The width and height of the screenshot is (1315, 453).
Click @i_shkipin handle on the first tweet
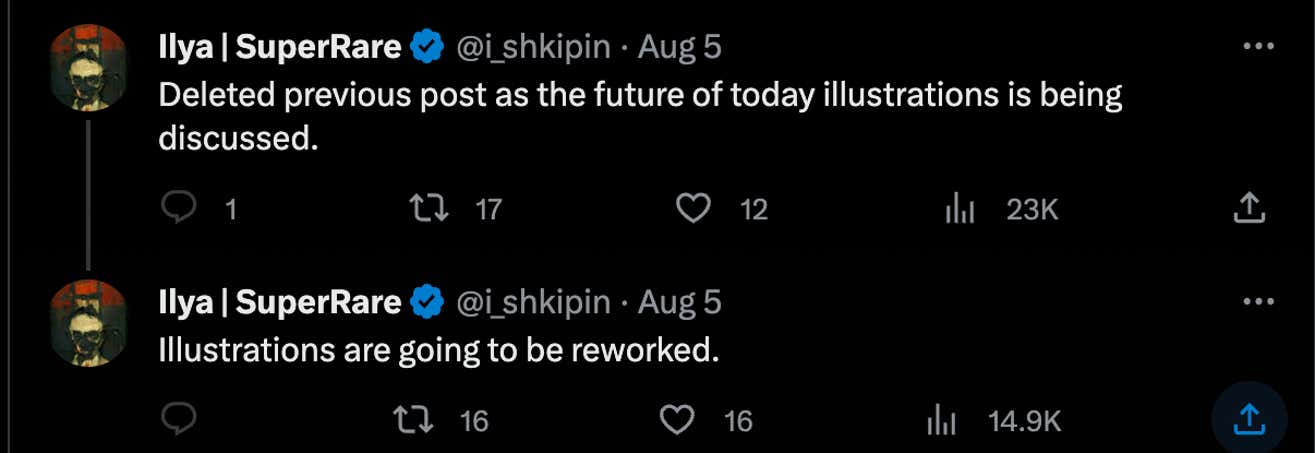click(533, 46)
